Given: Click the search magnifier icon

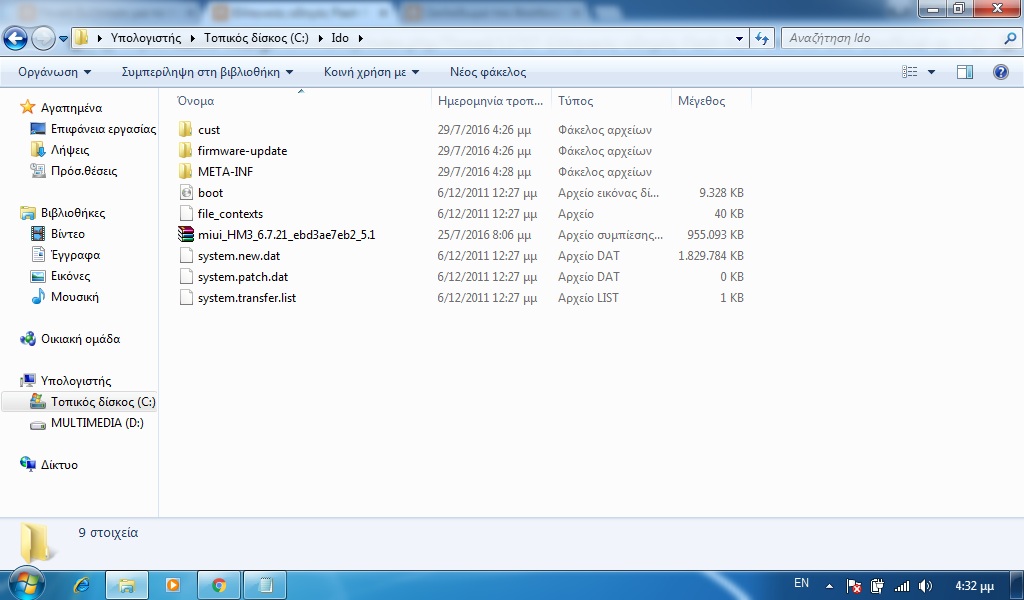Looking at the screenshot, I should tap(1010, 39).
